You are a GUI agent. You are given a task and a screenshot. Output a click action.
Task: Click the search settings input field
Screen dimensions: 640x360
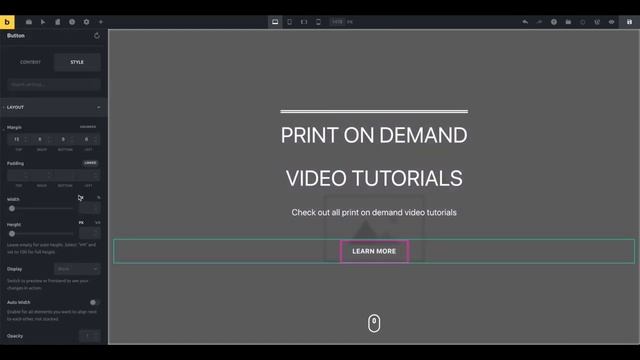tap(54, 84)
